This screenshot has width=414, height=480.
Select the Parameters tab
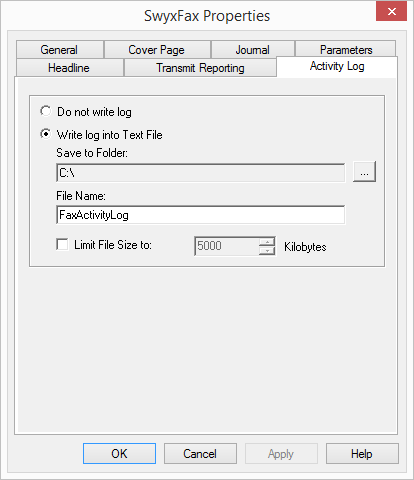[346, 50]
